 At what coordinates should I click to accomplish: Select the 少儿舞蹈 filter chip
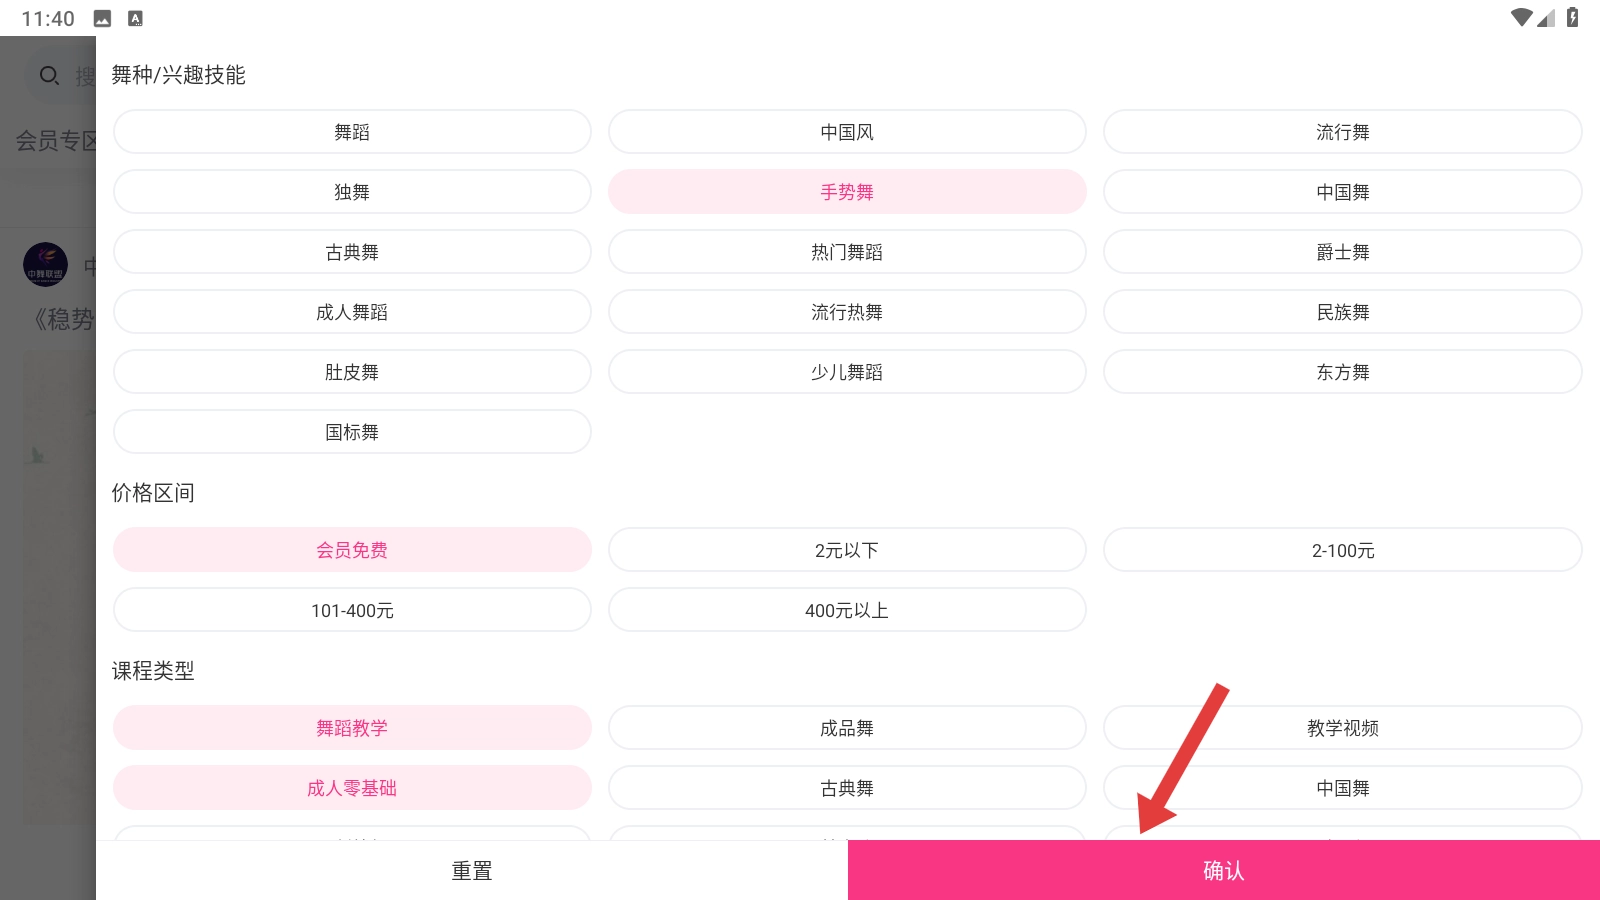(x=847, y=372)
